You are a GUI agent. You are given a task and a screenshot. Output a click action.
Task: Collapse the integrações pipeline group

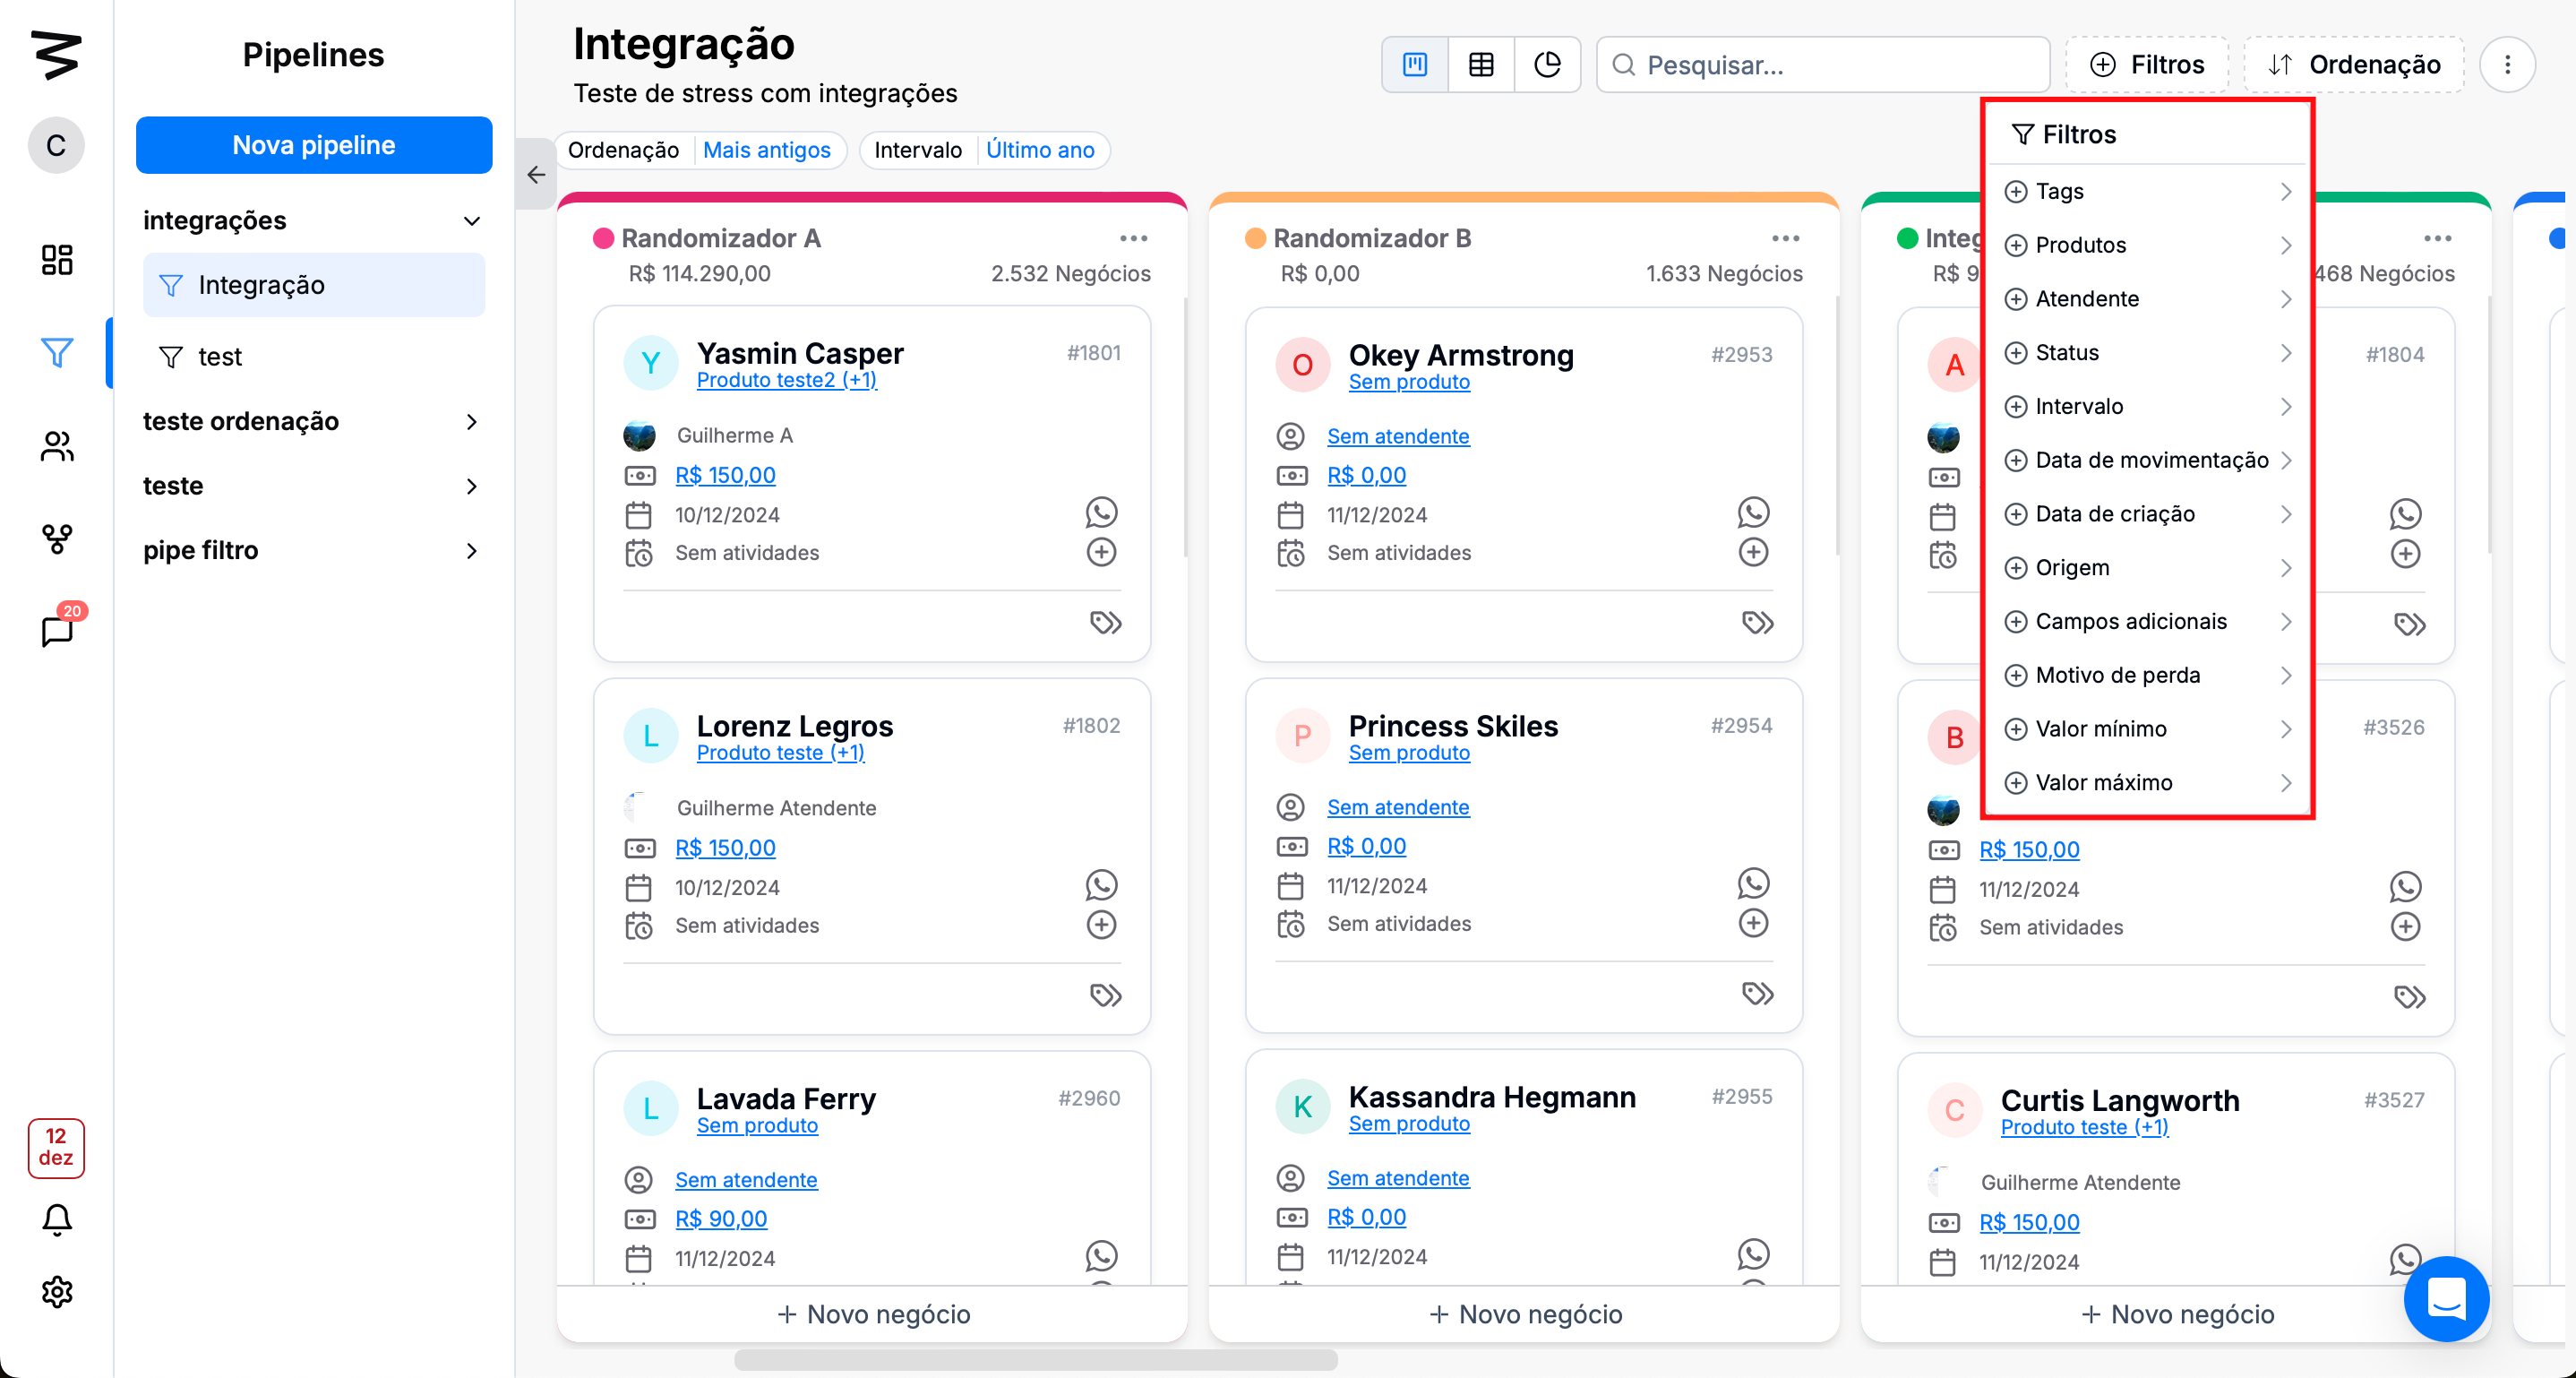pos(472,221)
